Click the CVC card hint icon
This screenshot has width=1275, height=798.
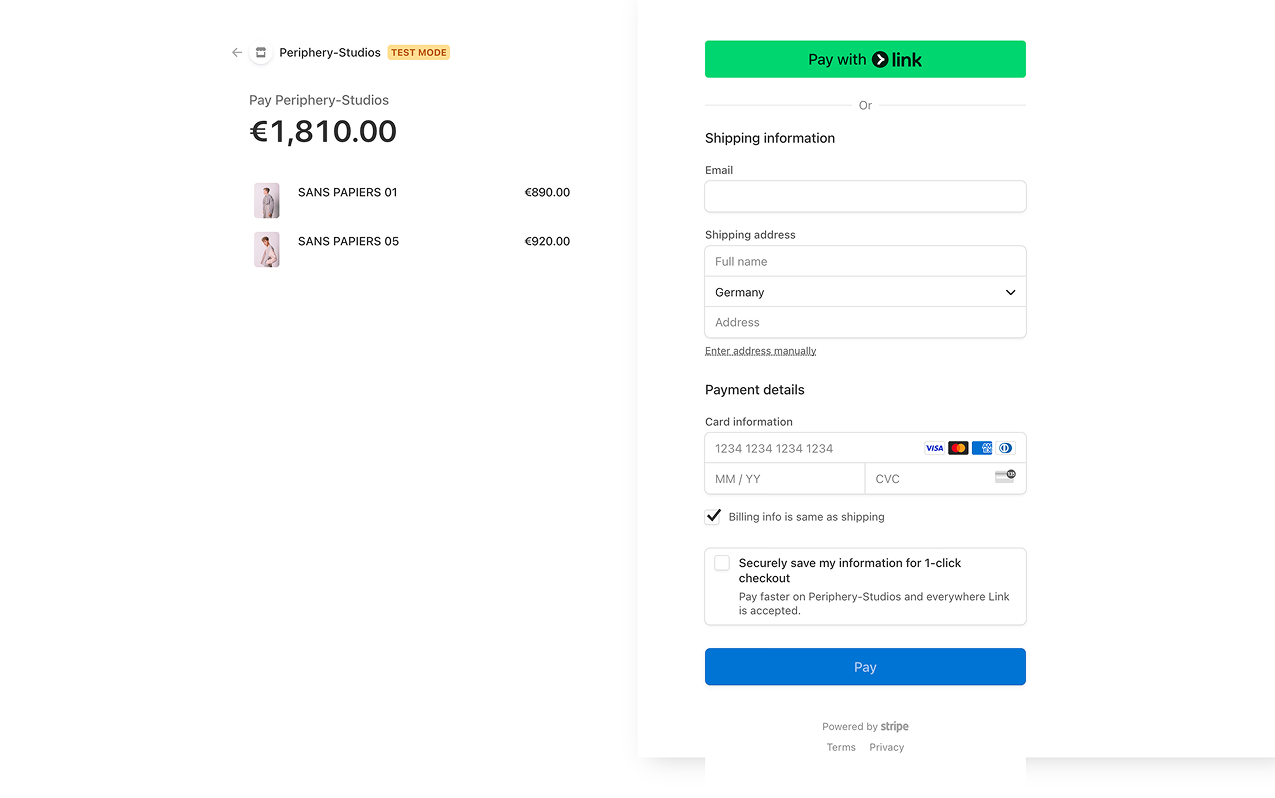coord(1005,477)
